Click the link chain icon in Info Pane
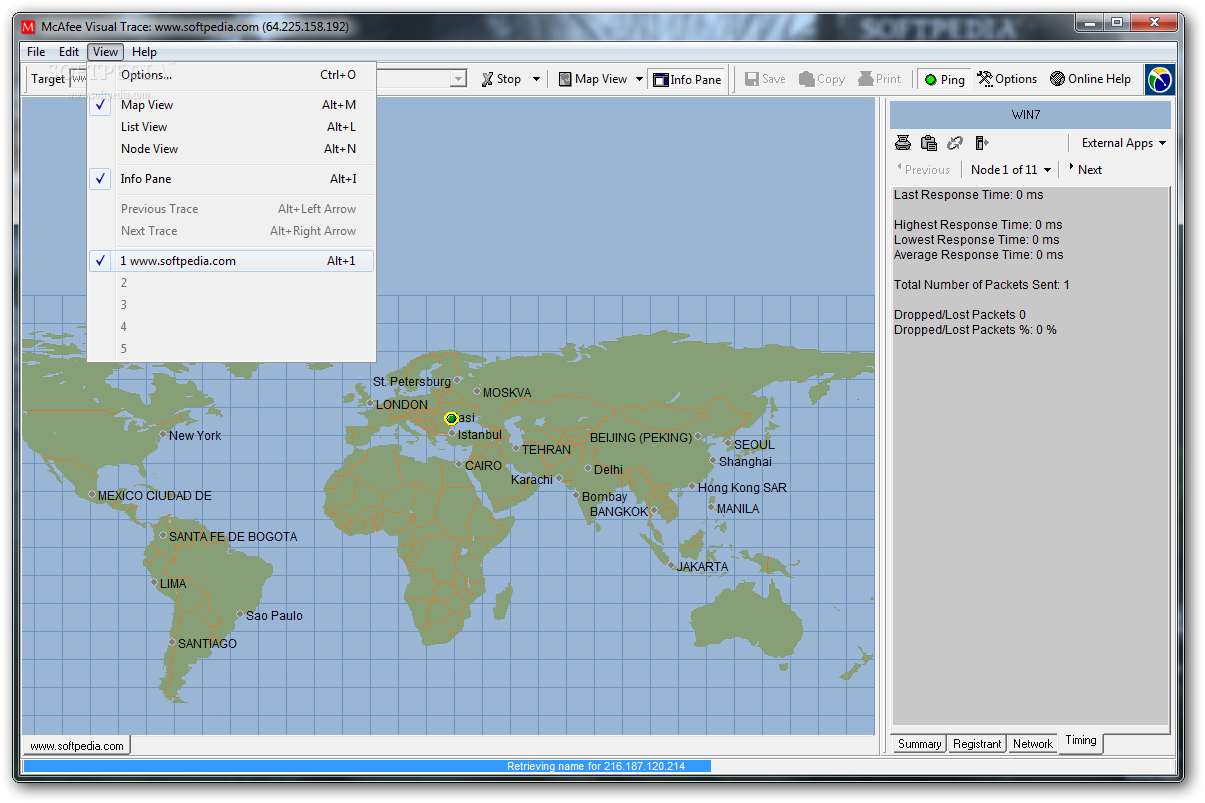Image resolution: width=1205 pixels, height=803 pixels. point(955,143)
